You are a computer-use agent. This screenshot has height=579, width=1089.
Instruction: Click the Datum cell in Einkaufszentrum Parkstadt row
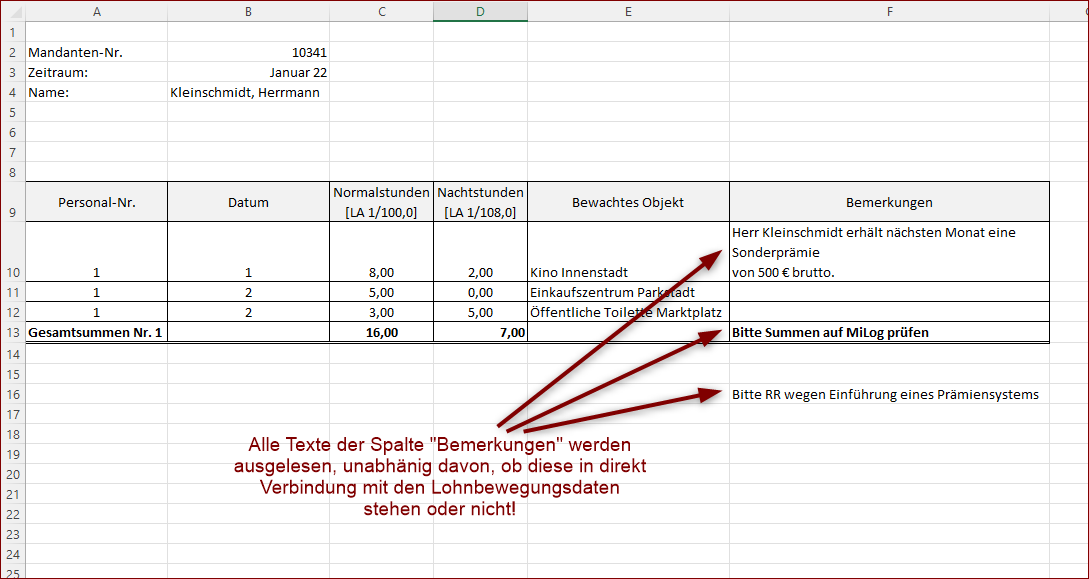249,292
